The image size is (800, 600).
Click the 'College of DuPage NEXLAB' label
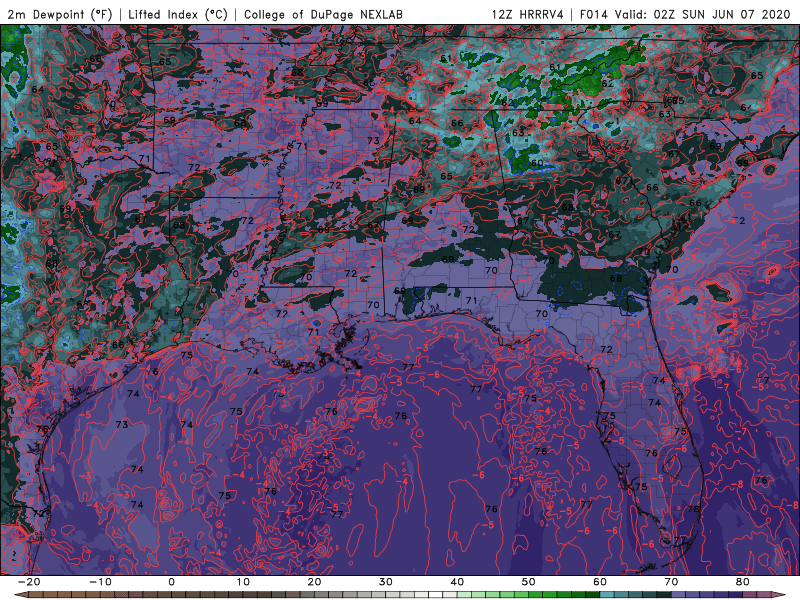click(x=323, y=14)
